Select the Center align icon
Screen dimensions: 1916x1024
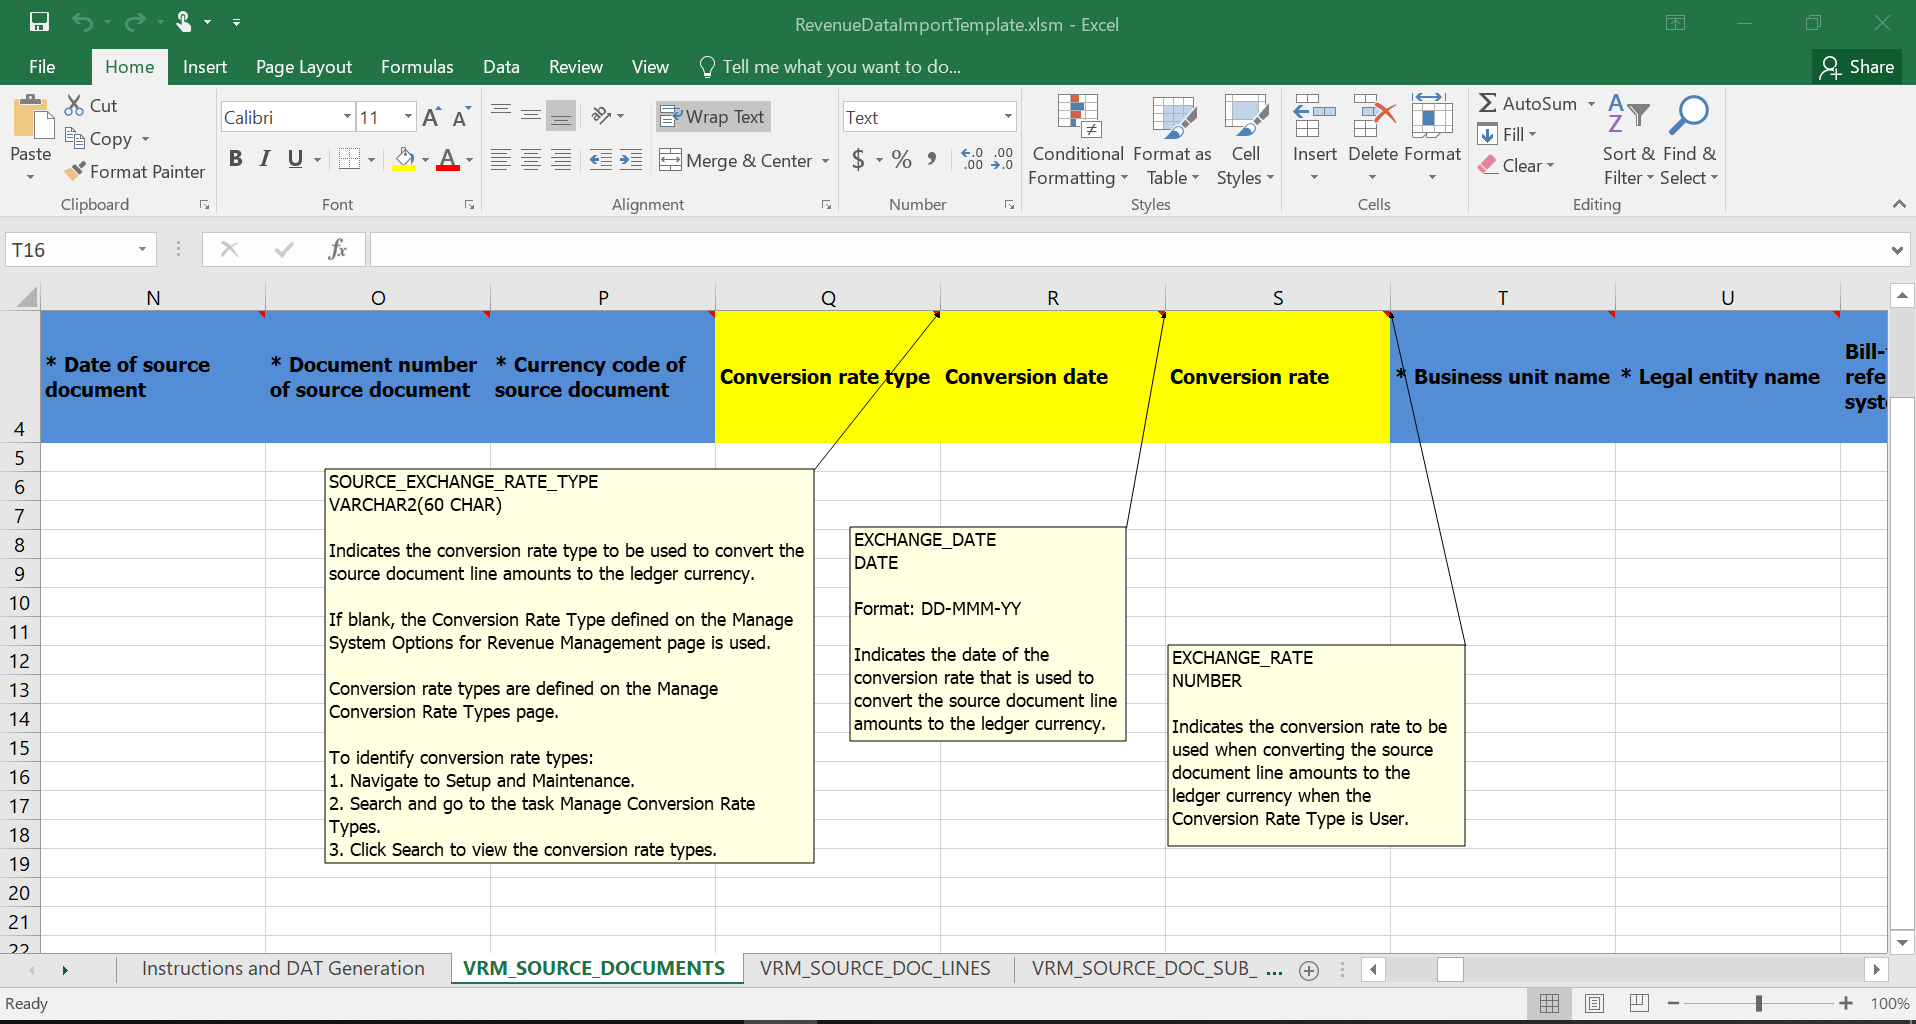(x=531, y=160)
